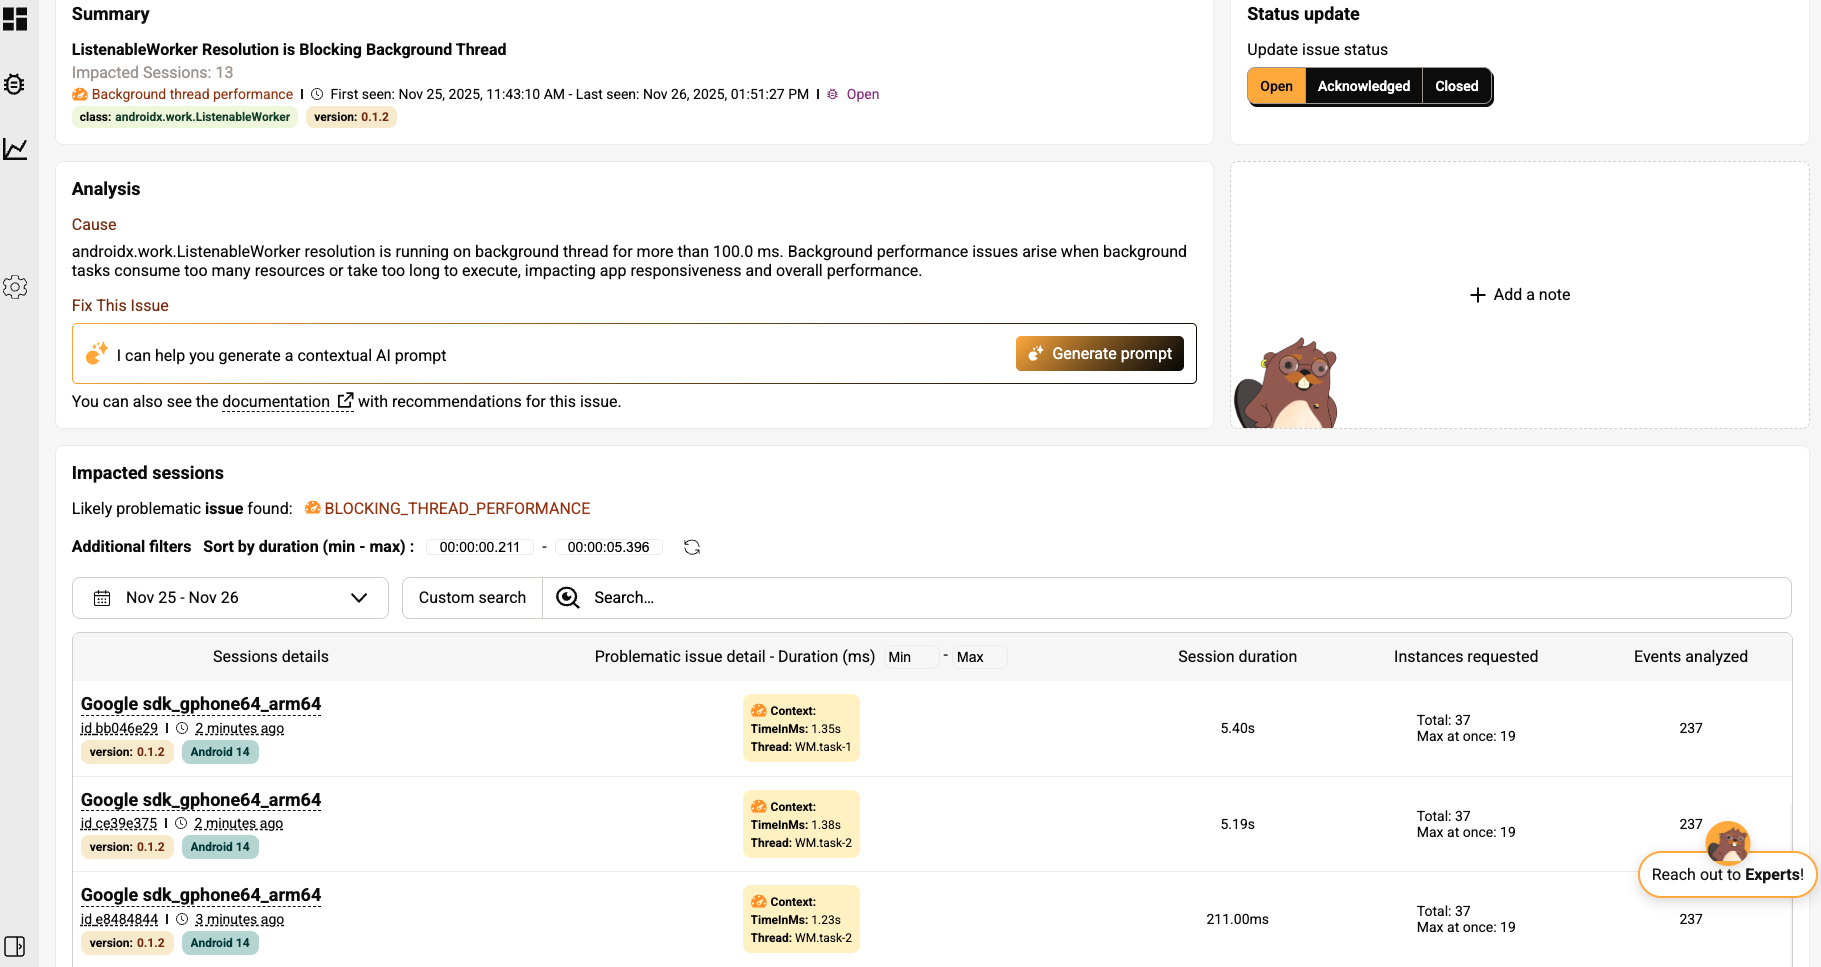The image size is (1821, 967).
Task: Open the line chart analytics icon
Action: [15, 149]
